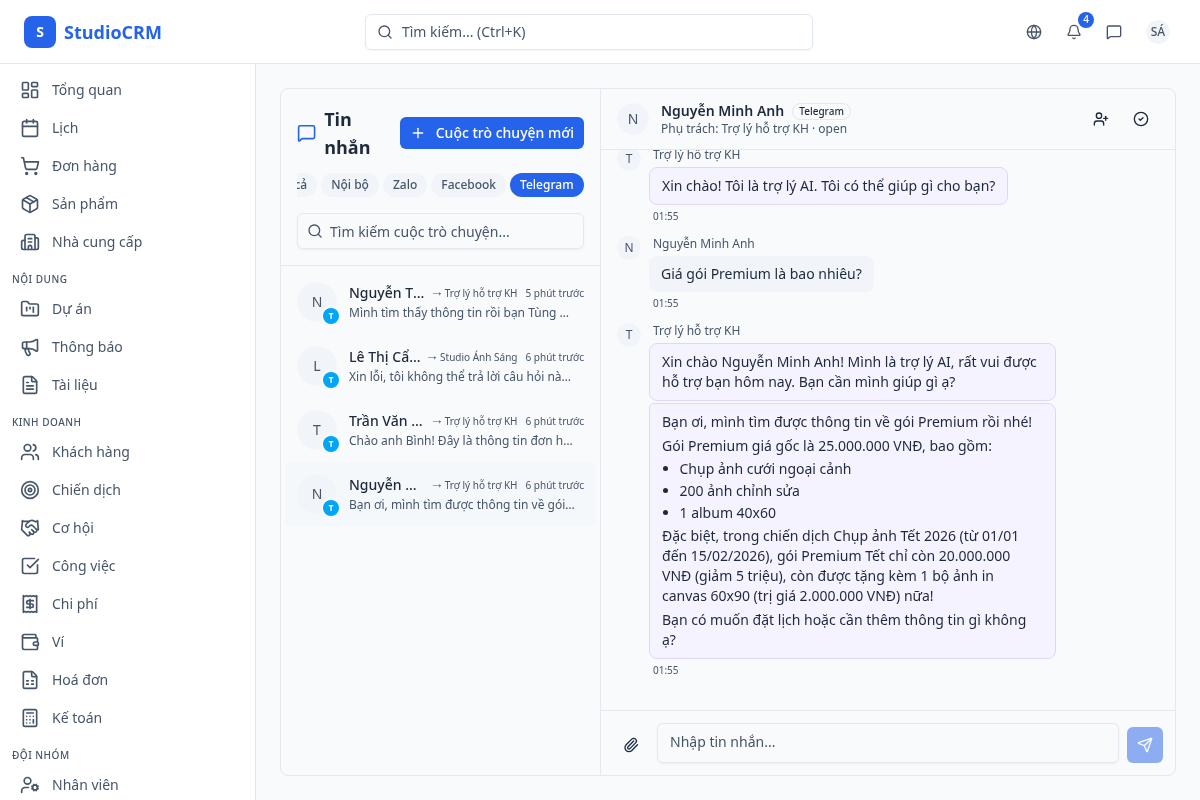This screenshot has width=1200, height=800.
Task: Mark conversation resolved with checkmark circle icon
Action: (x=1141, y=119)
